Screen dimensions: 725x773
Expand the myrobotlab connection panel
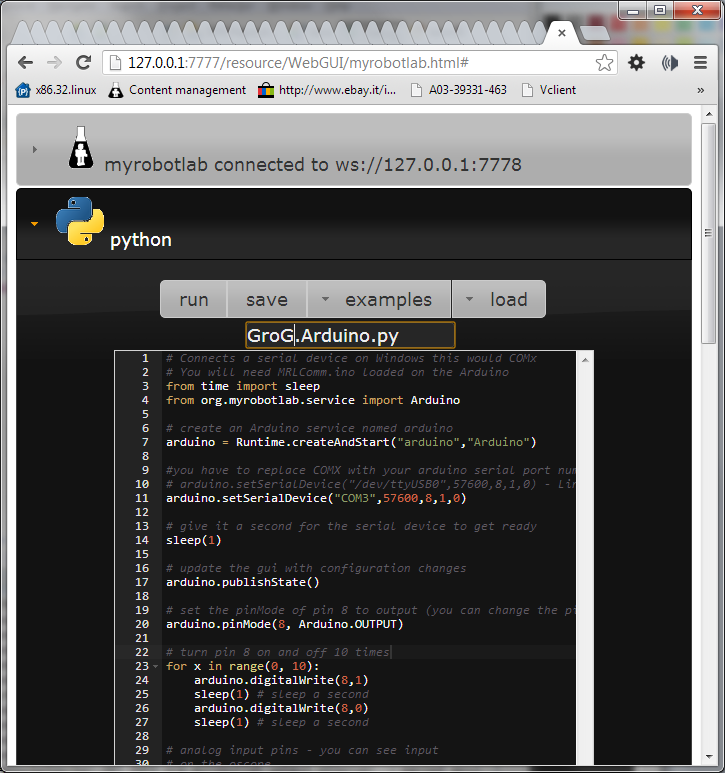[35, 149]
